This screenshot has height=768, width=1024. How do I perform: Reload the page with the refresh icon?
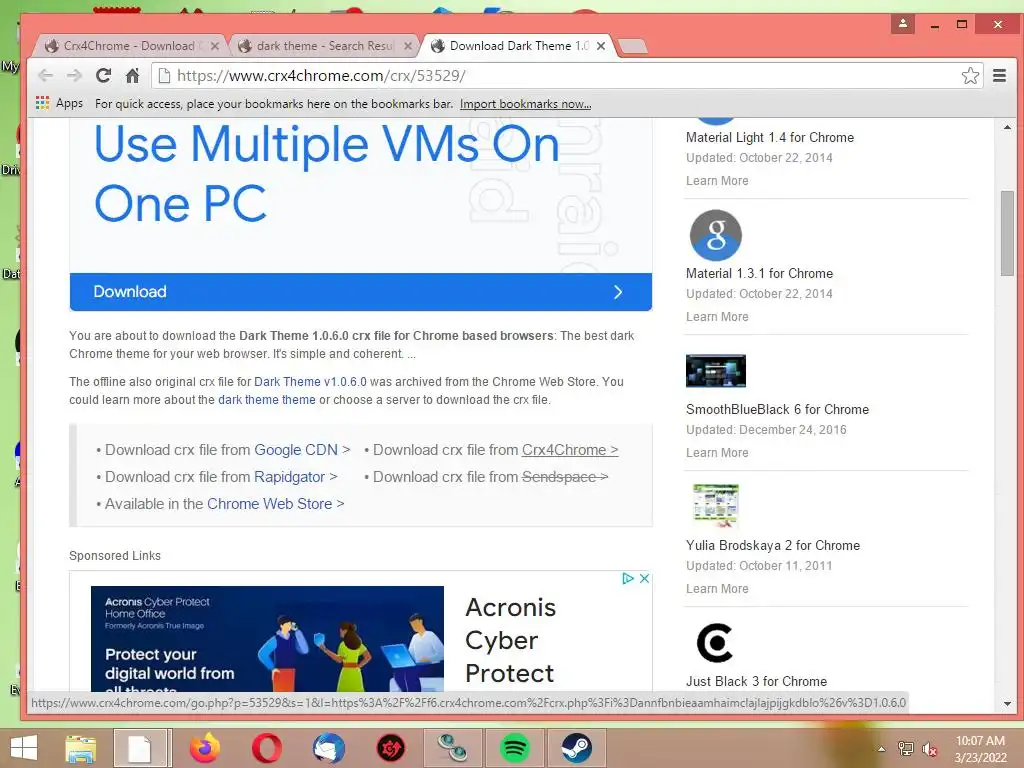point(103,75)
